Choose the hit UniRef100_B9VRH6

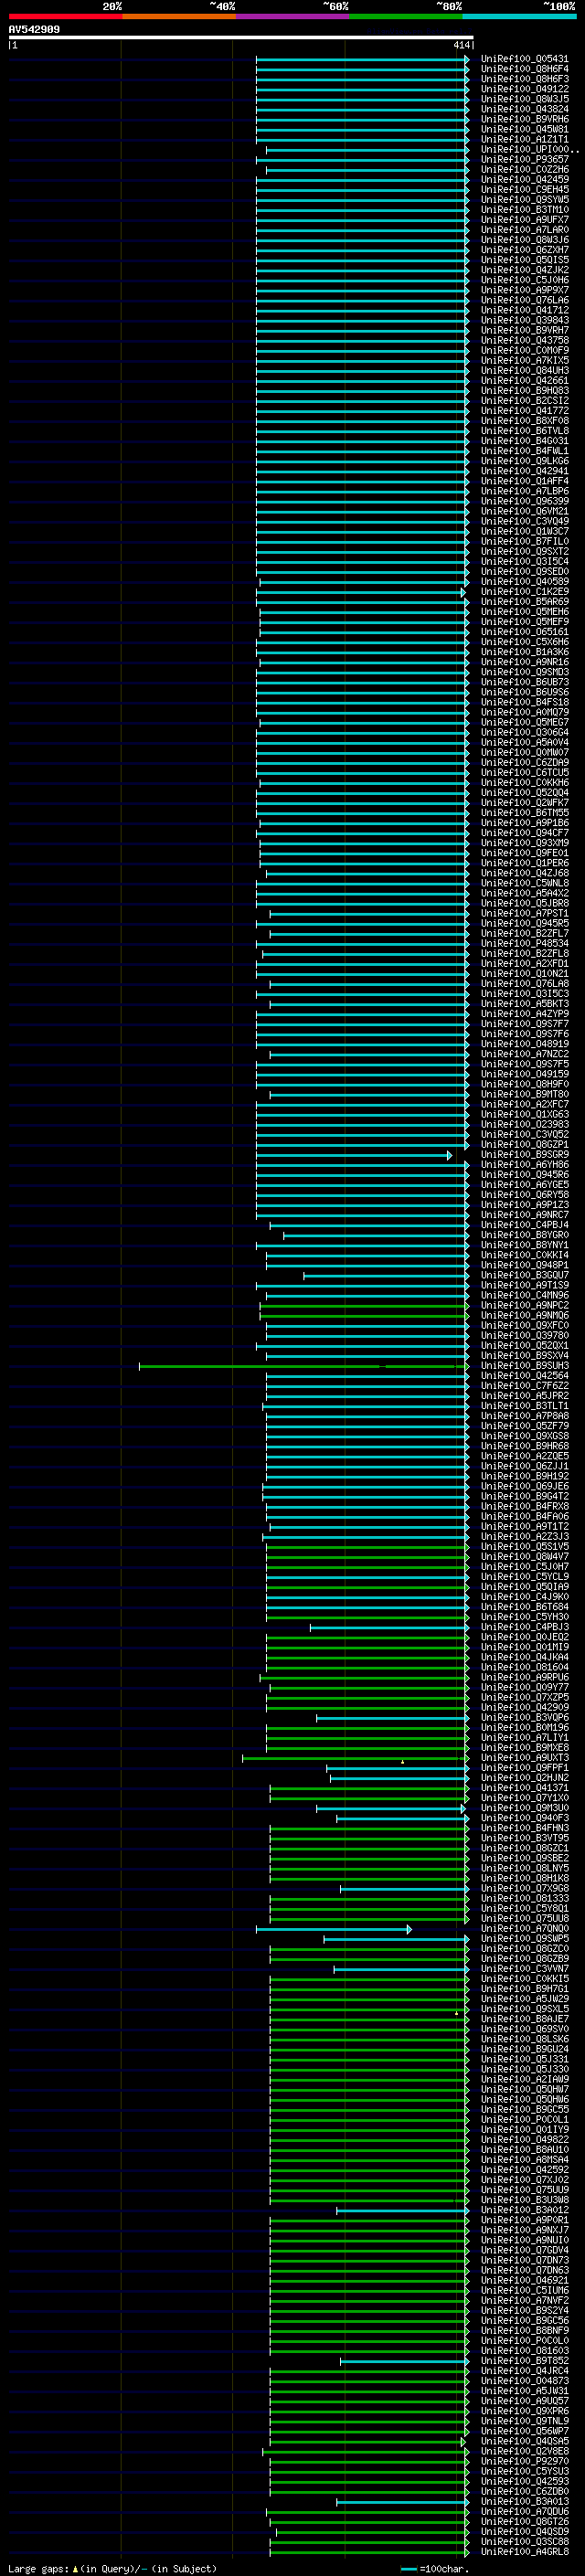pos(524,119)
